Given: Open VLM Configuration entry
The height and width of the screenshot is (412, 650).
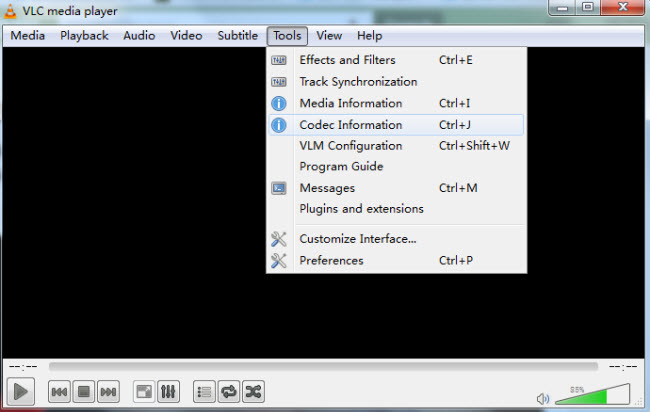Looking at the screenshot, I should click(x=396, y=146).
